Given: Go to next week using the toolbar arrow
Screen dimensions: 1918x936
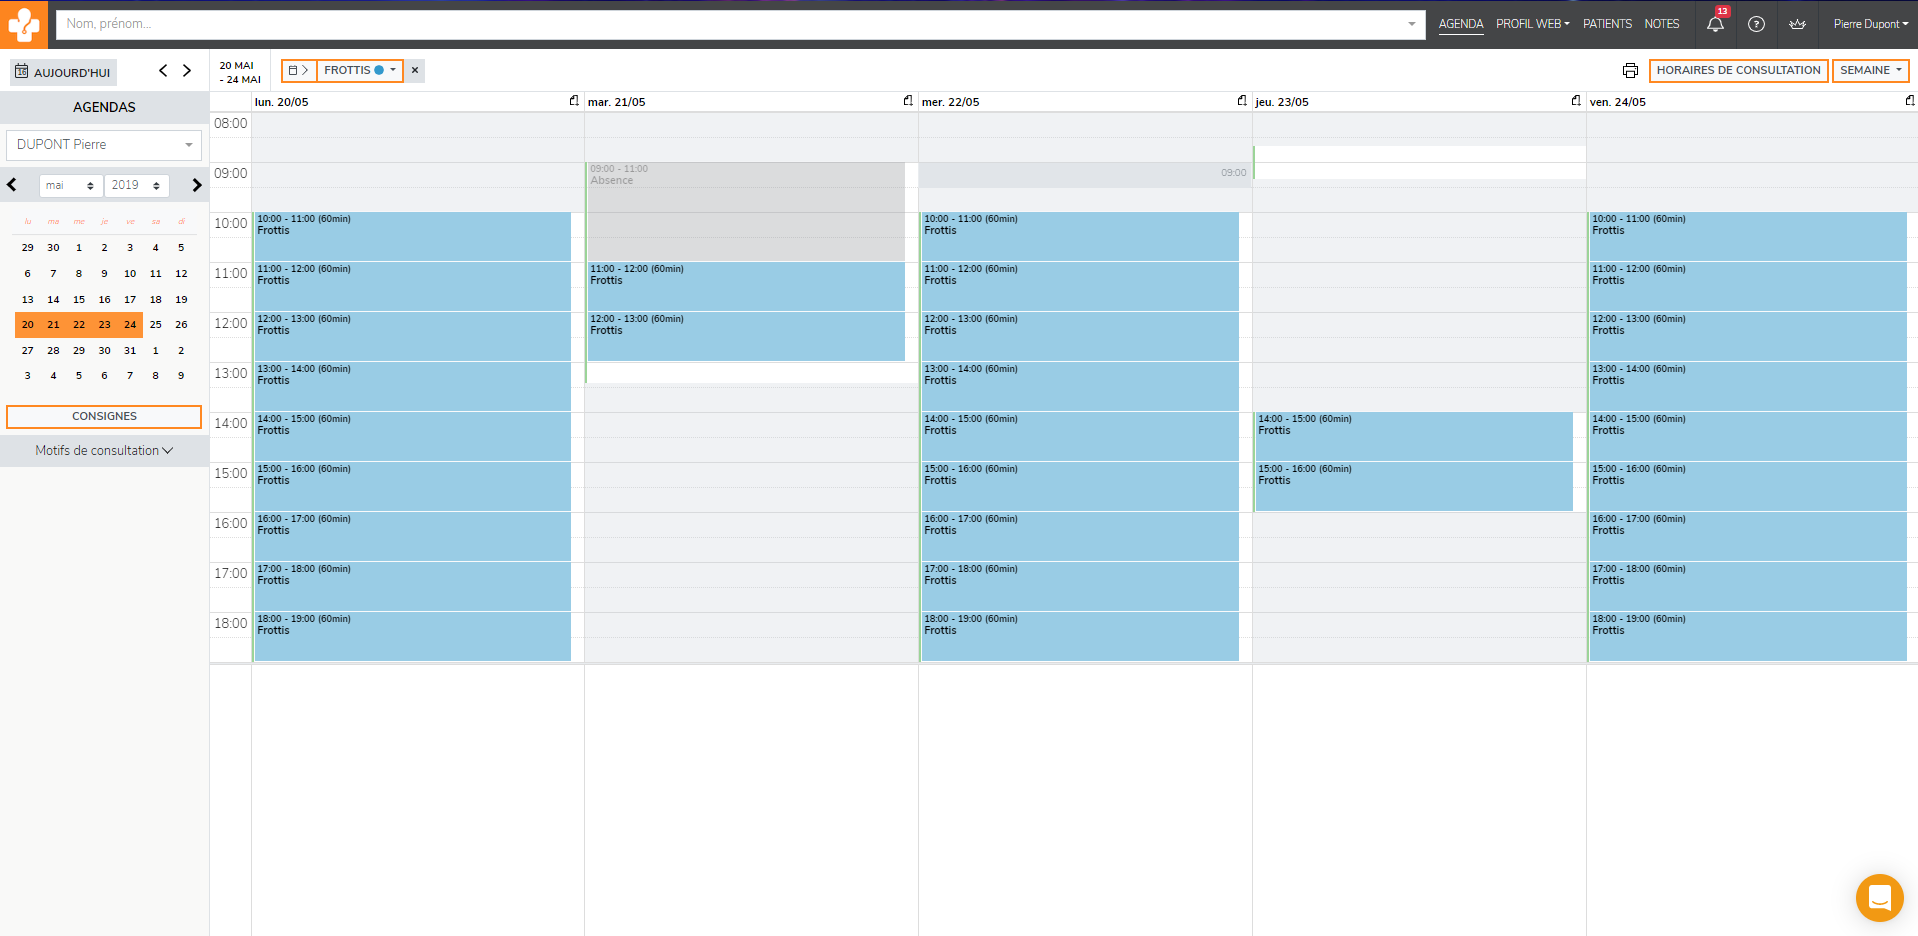Looking at the screenshot, I should tap(187, 71).
